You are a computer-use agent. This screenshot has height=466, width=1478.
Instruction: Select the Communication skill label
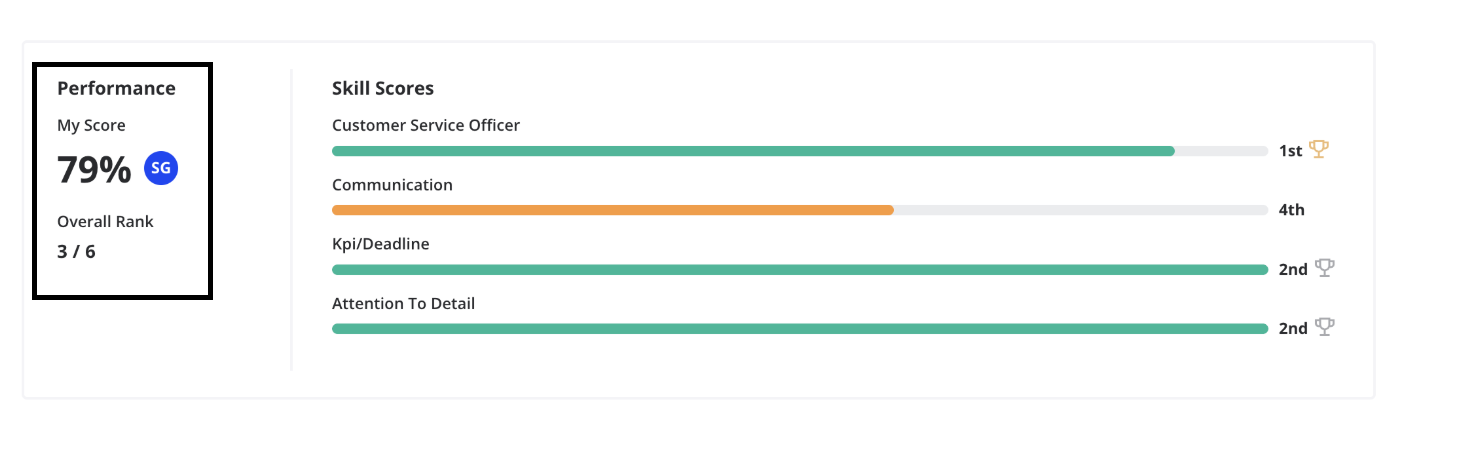click(x=392, y=185)
